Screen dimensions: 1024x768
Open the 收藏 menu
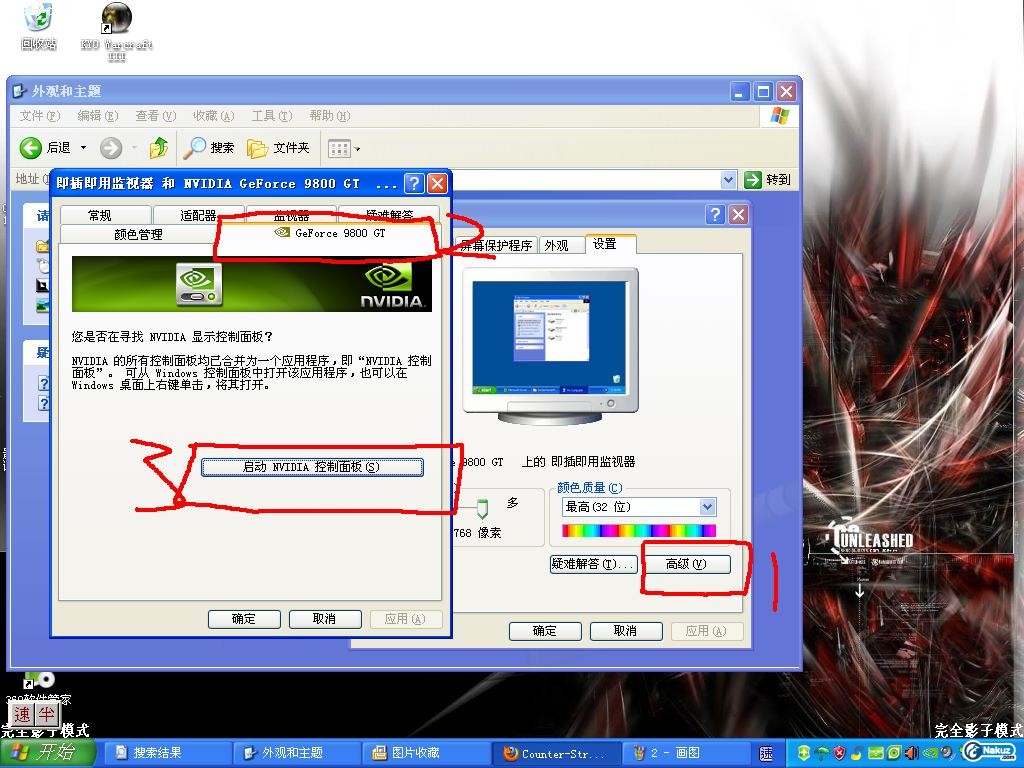click(213, 116)
